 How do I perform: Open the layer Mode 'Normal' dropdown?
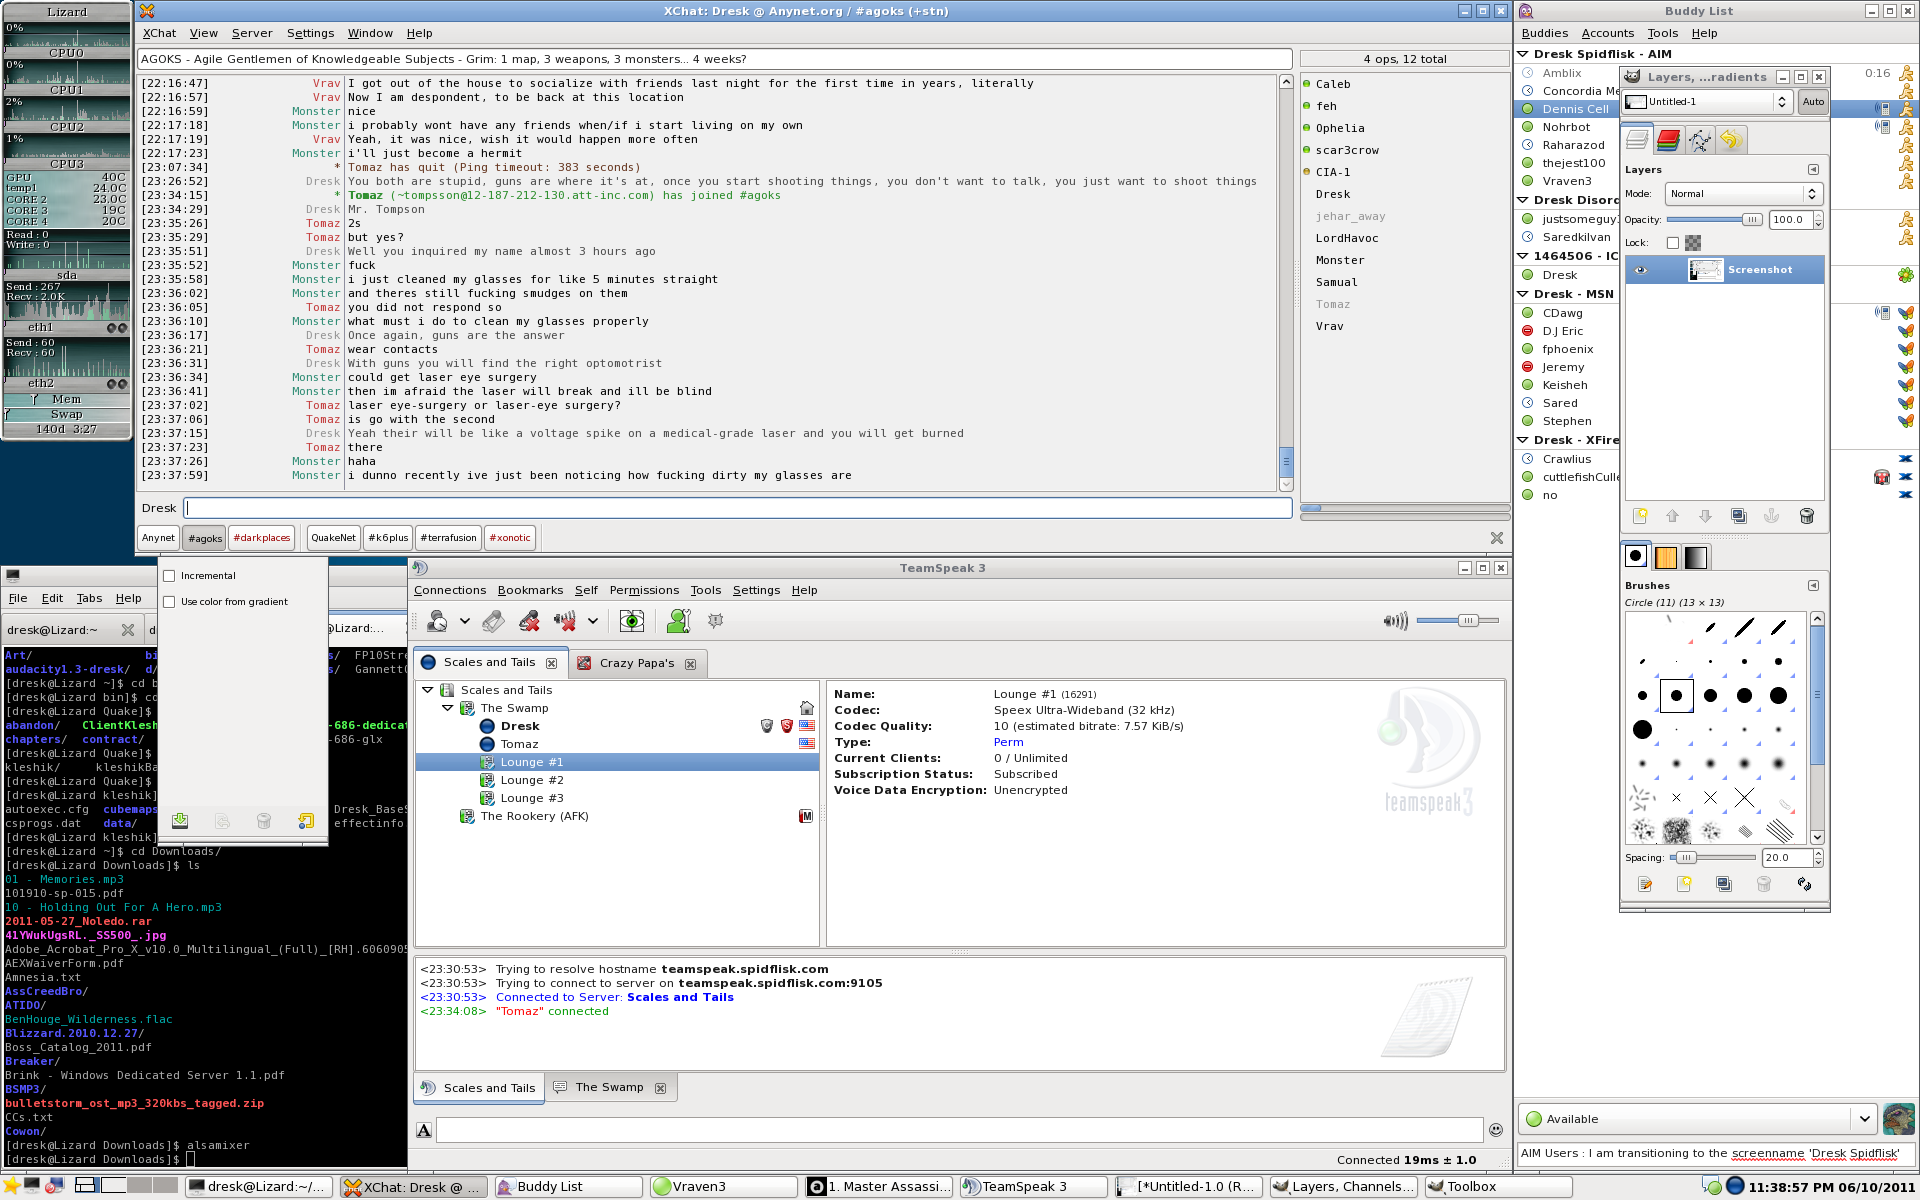tap(1743, 194)
